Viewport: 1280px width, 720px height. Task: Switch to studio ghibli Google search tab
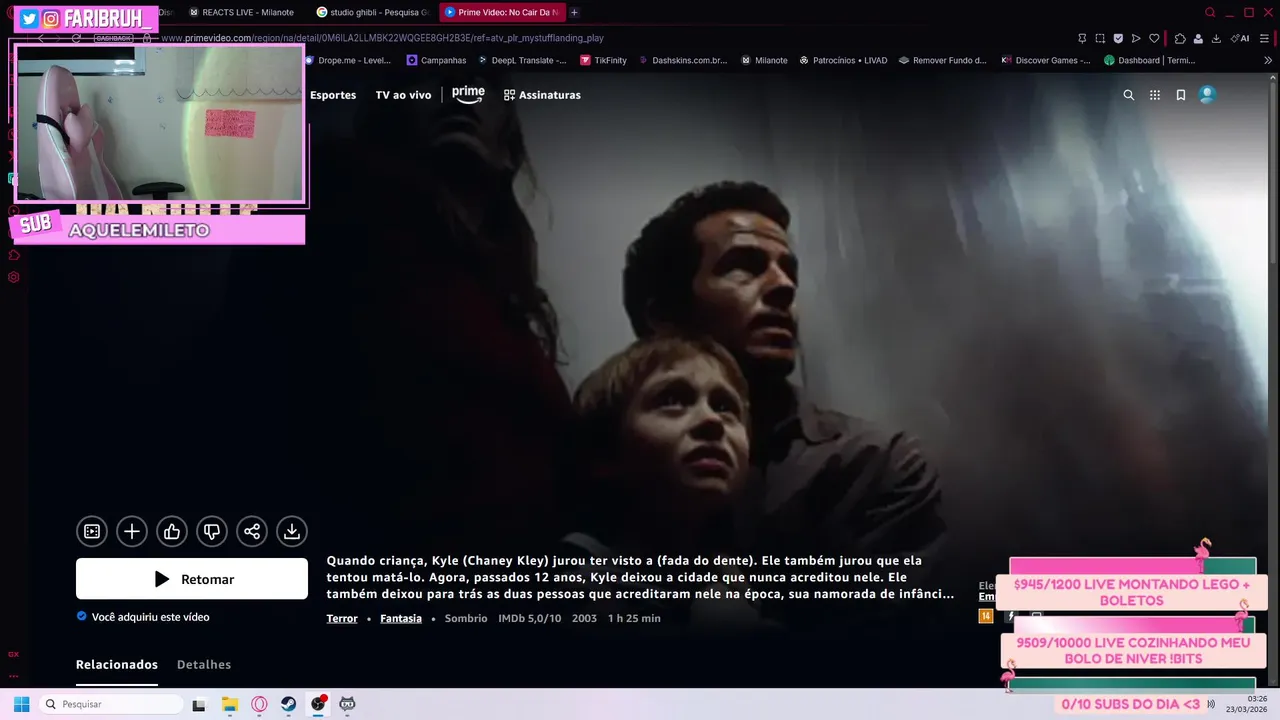[372, 12]
